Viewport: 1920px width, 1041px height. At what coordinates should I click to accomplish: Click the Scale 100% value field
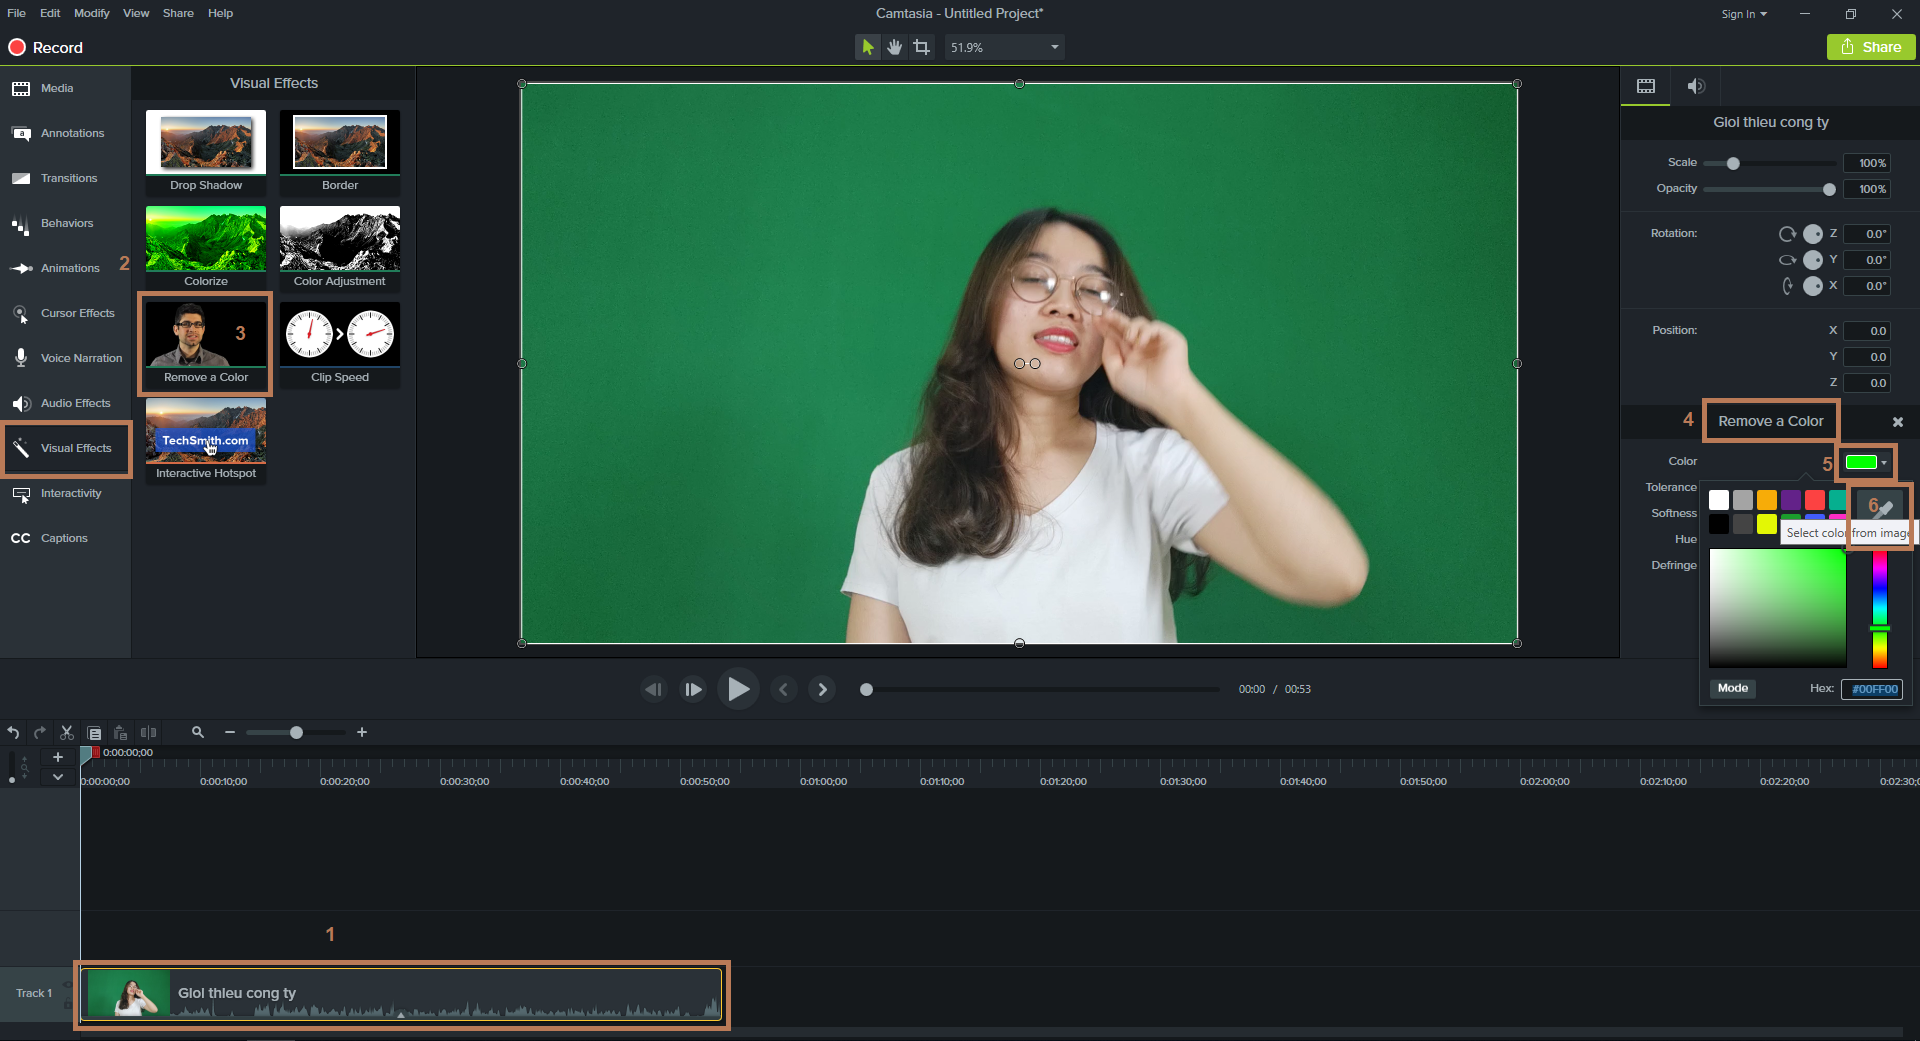pyautogui.click(x=1867, y=163)
